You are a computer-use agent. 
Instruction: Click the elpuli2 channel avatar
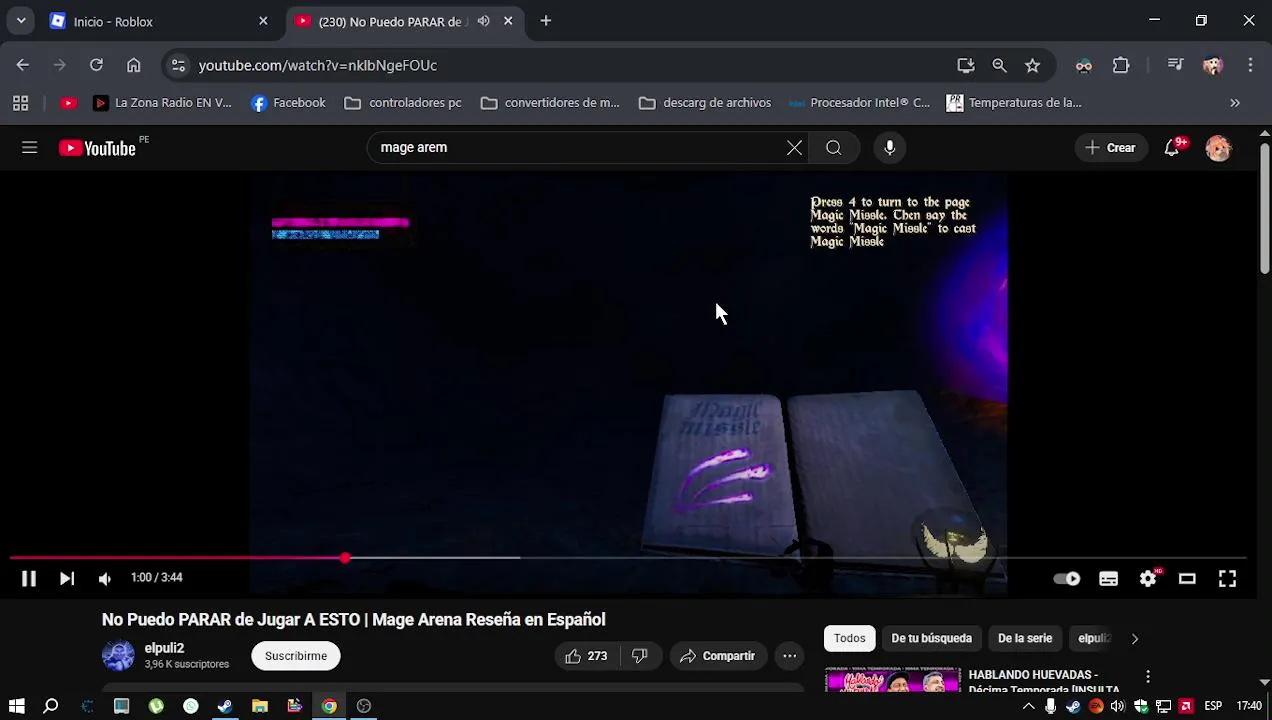pyautogui.click(x=118, y=655)
